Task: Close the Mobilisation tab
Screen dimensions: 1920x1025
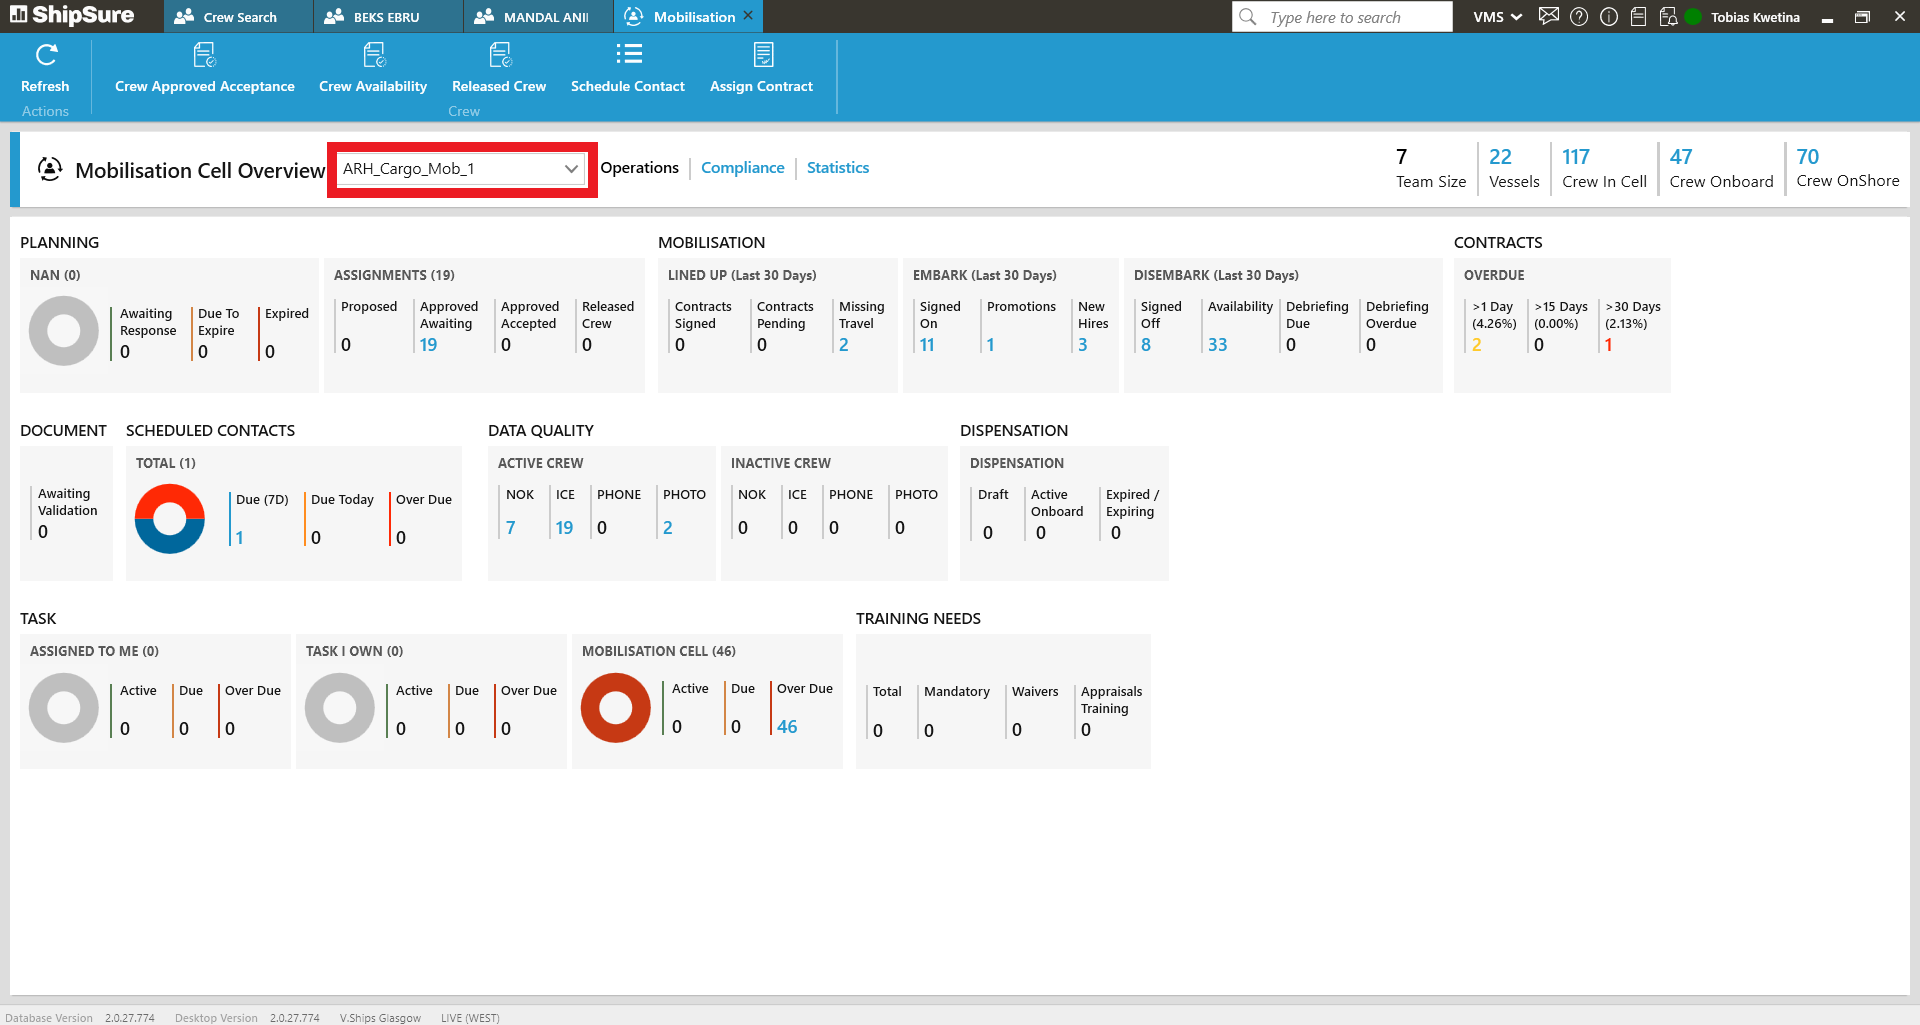Action: pyautogui.click(x=748, y=16)
